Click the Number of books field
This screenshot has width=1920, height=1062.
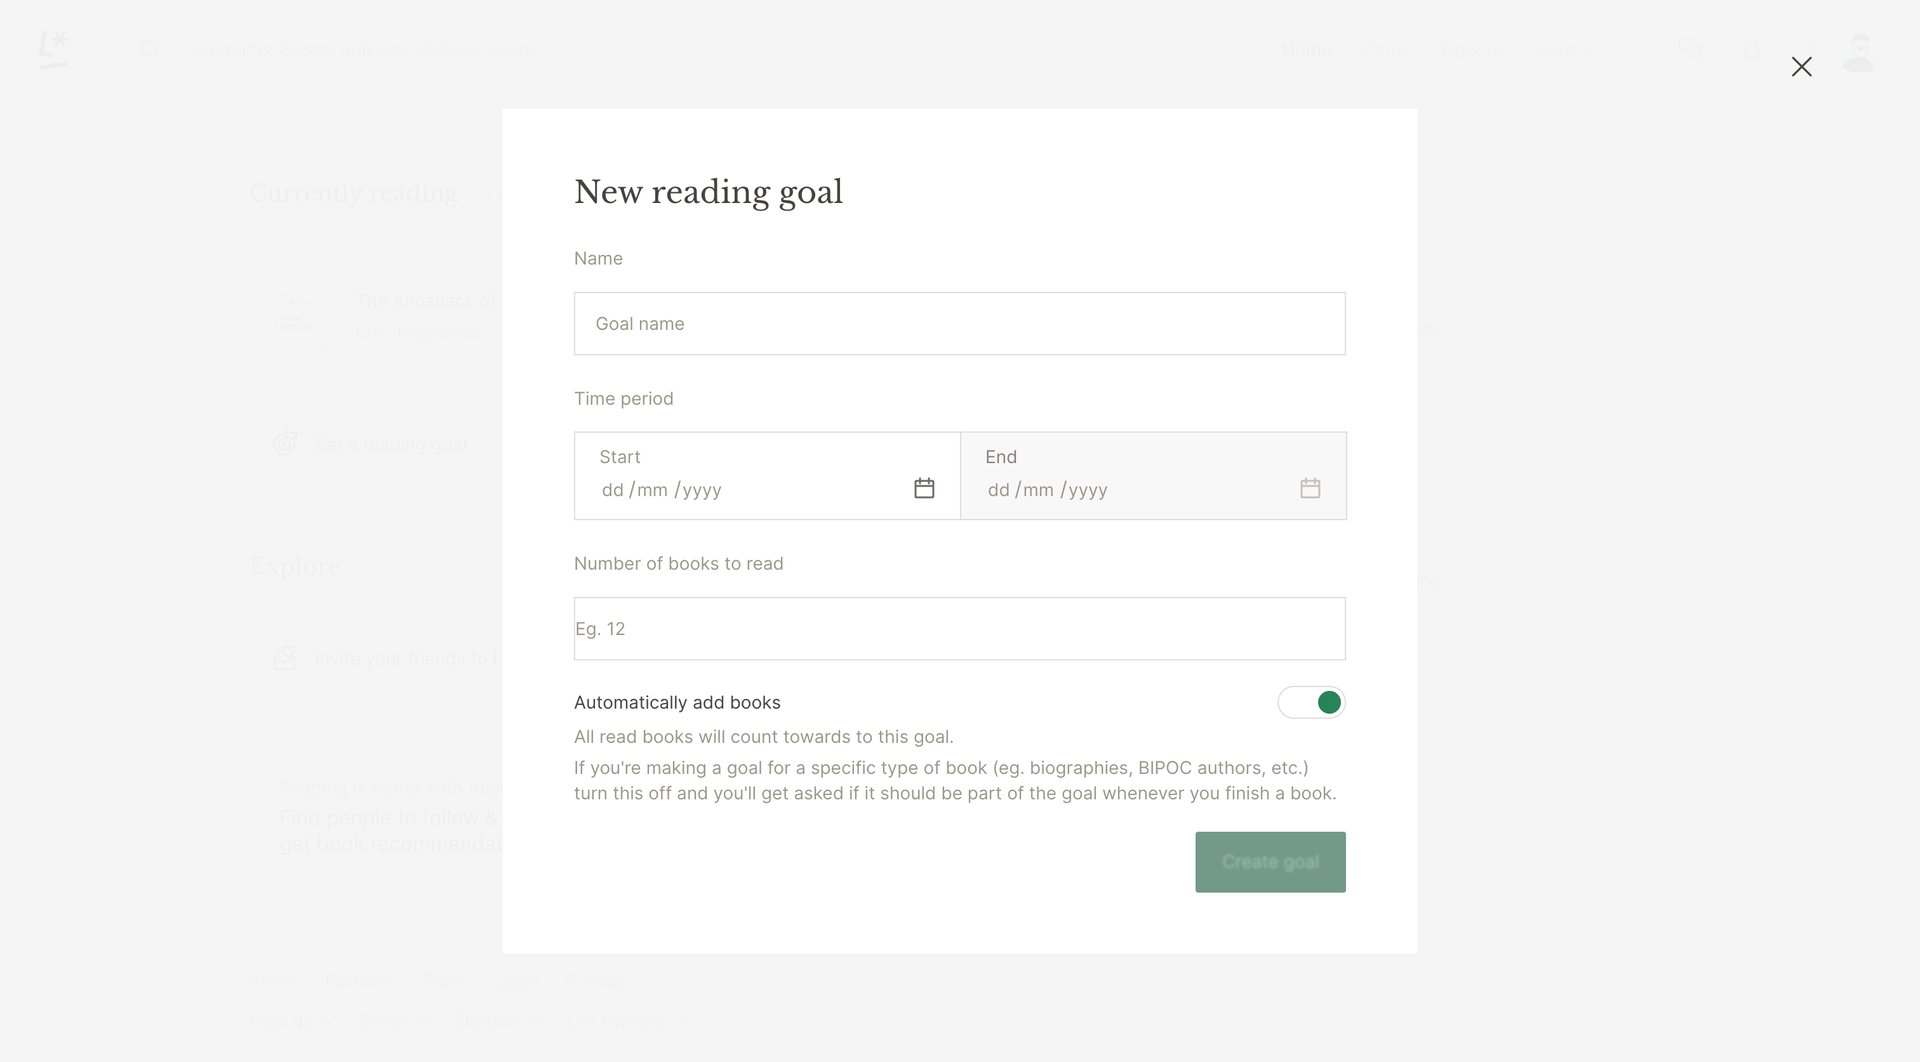pos(959,628)
